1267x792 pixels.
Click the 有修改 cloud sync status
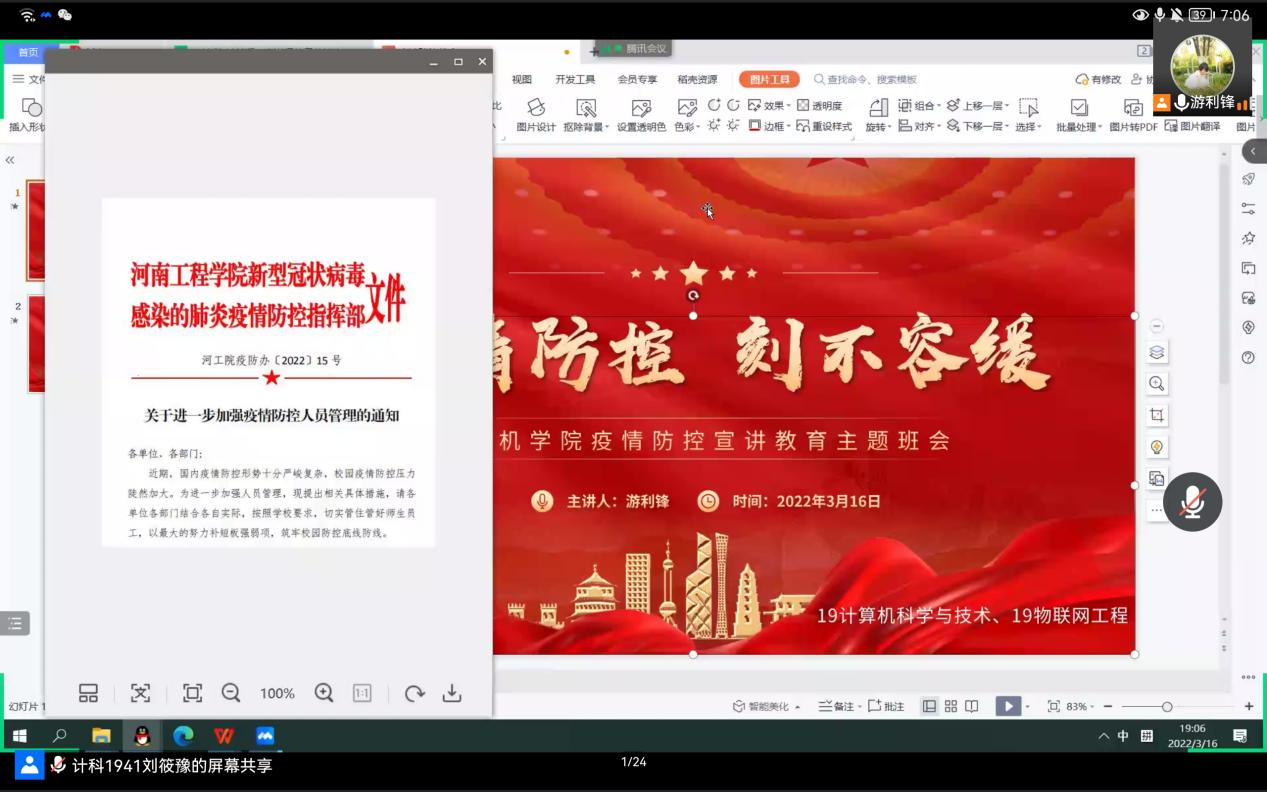1098,79
